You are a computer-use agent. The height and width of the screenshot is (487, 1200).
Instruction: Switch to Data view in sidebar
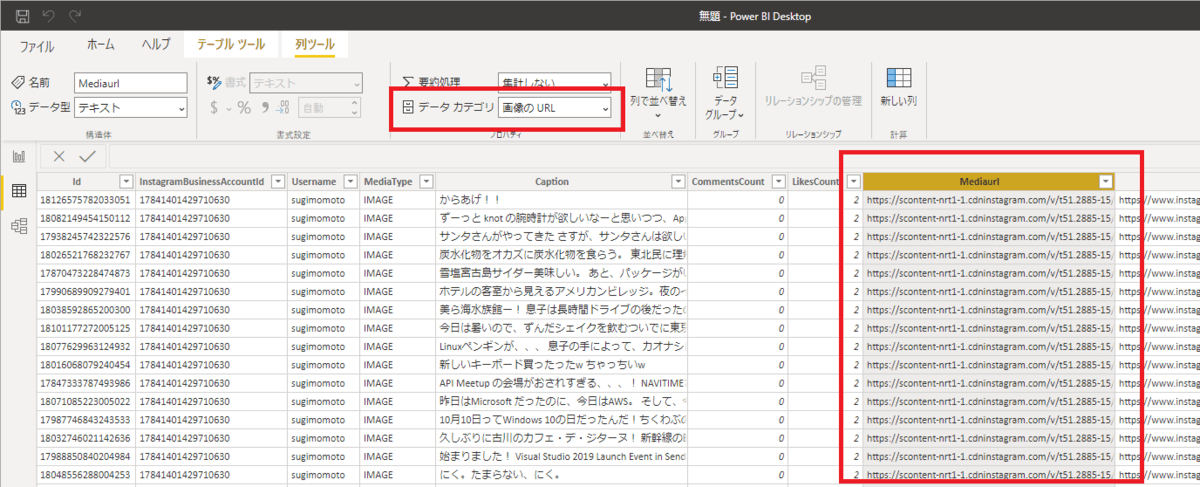tap(17, 191)
